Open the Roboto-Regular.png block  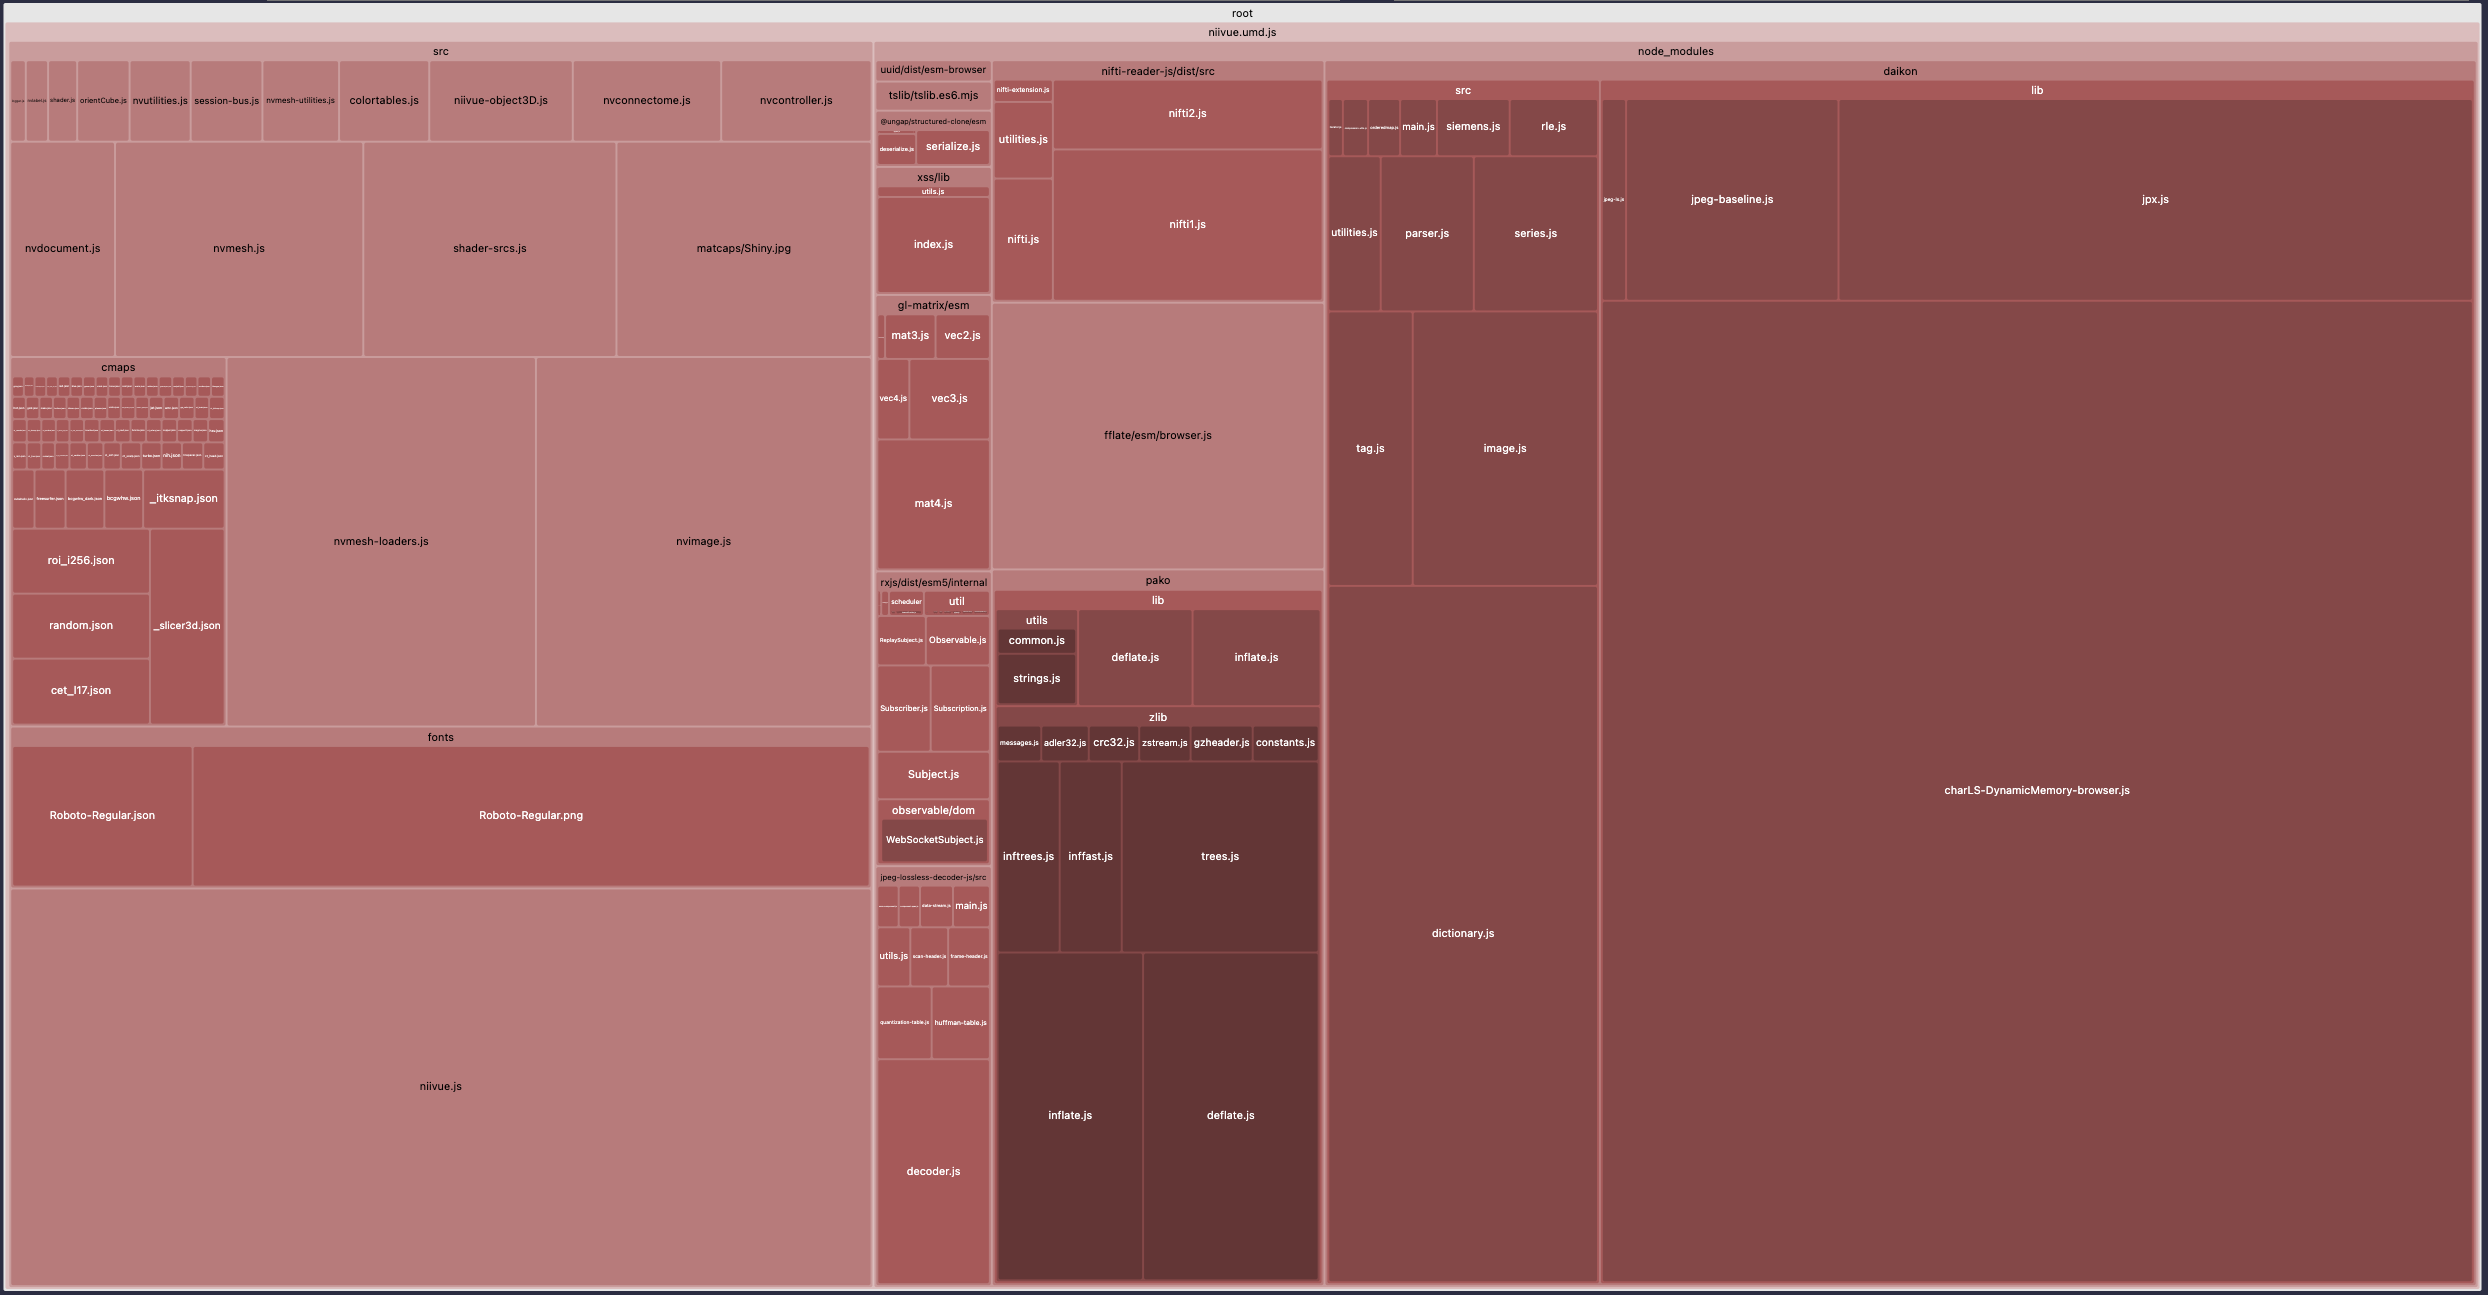click(x=530, y=815)
